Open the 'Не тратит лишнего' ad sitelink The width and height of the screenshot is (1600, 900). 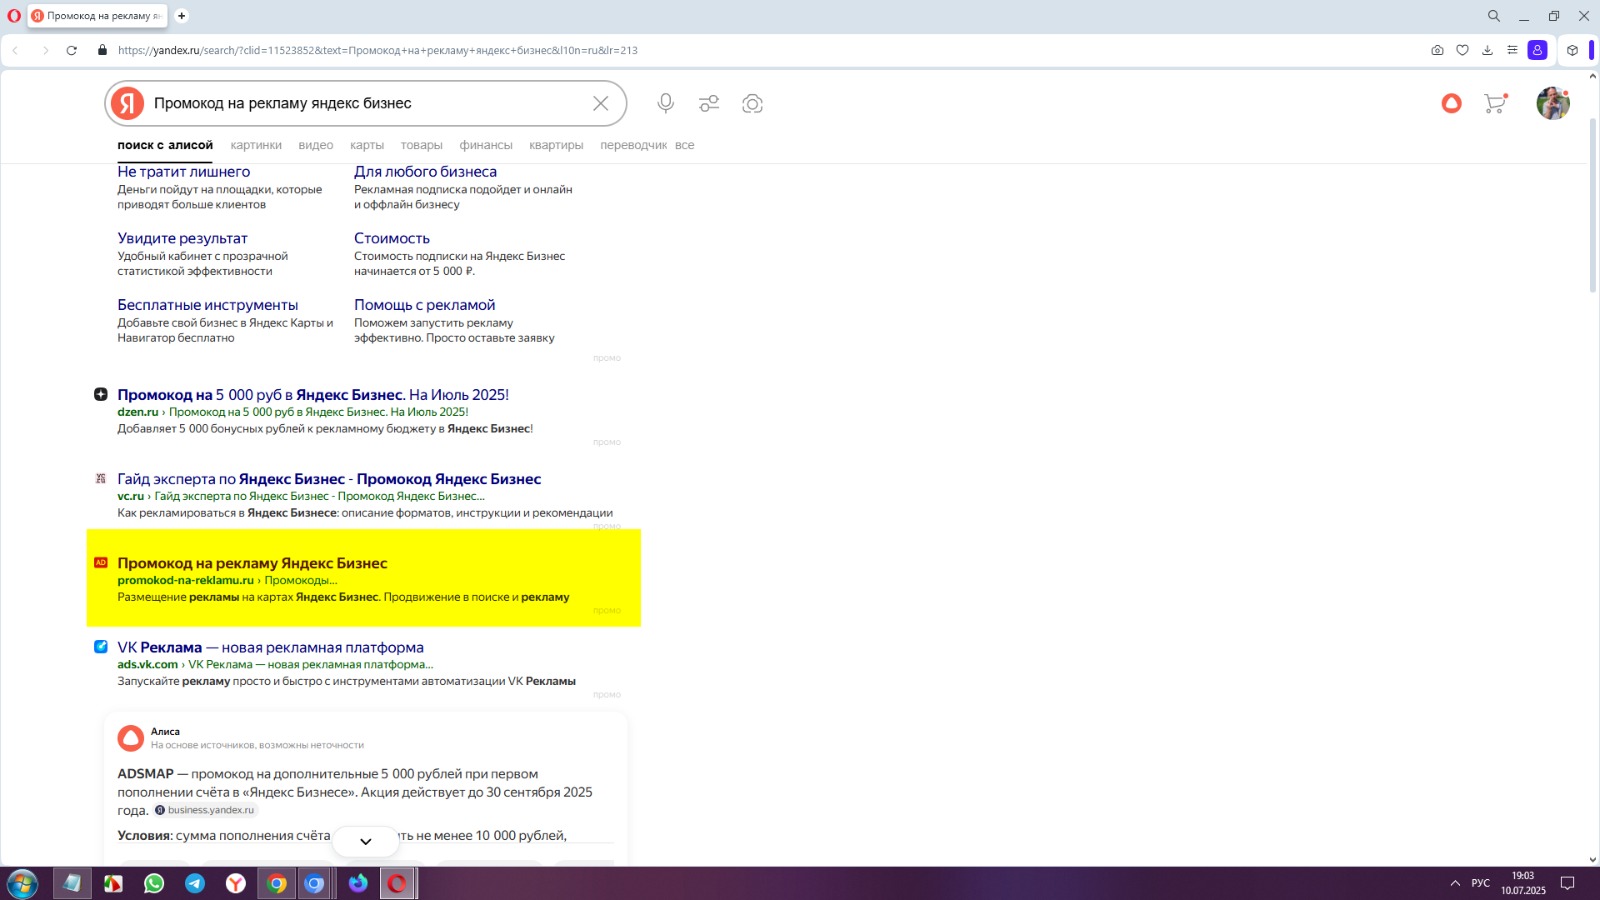(x=184, y=172)
